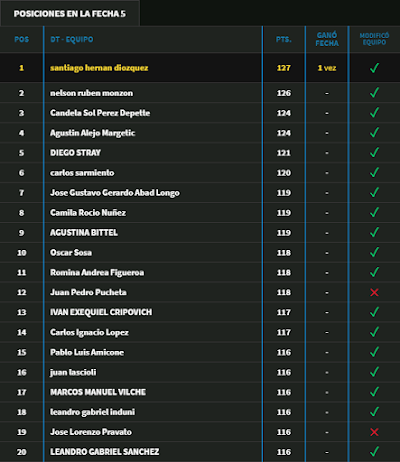Click green check for Jose Gustavo Gerardo Abad Longo

[x=374, y=192]
